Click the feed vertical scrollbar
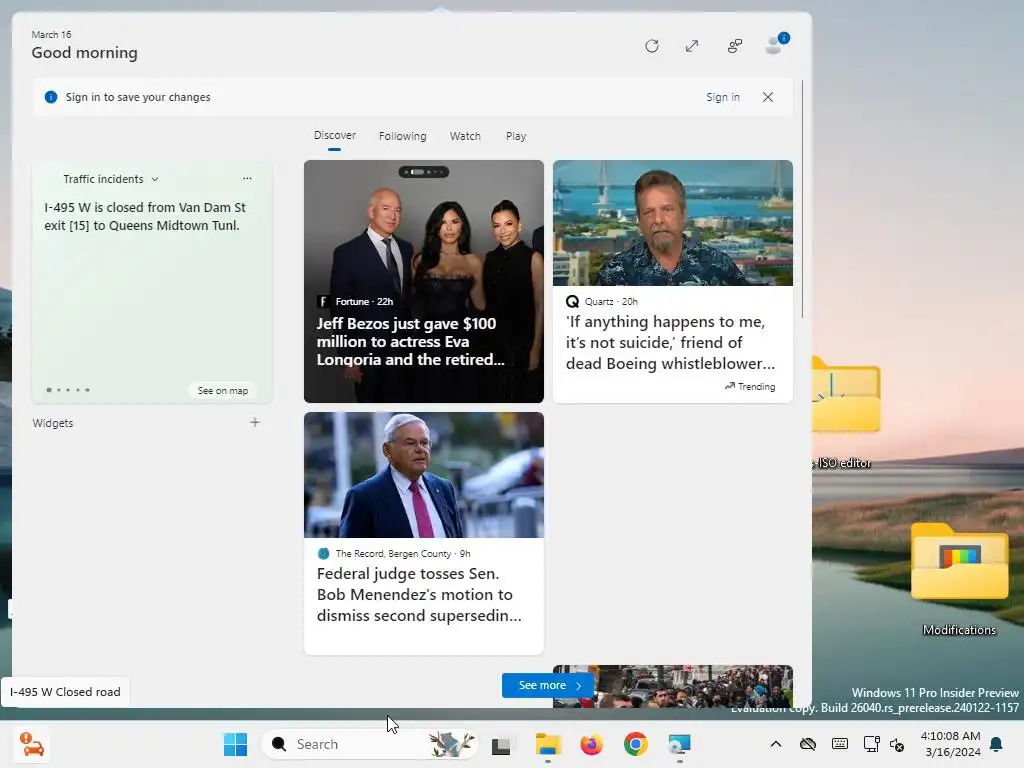 click(802, 199)
